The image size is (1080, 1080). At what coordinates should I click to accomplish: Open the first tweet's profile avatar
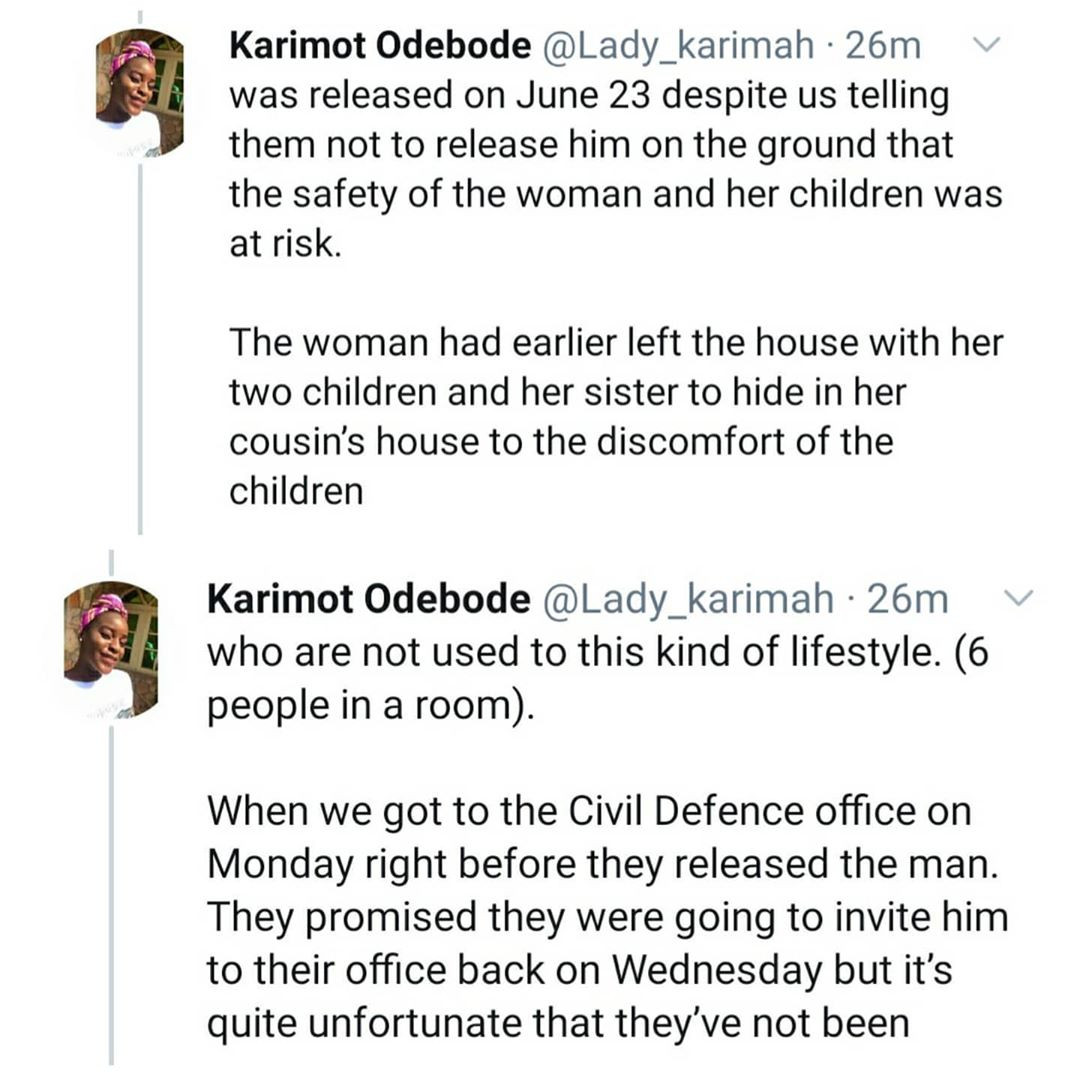[x=140, y=93]
